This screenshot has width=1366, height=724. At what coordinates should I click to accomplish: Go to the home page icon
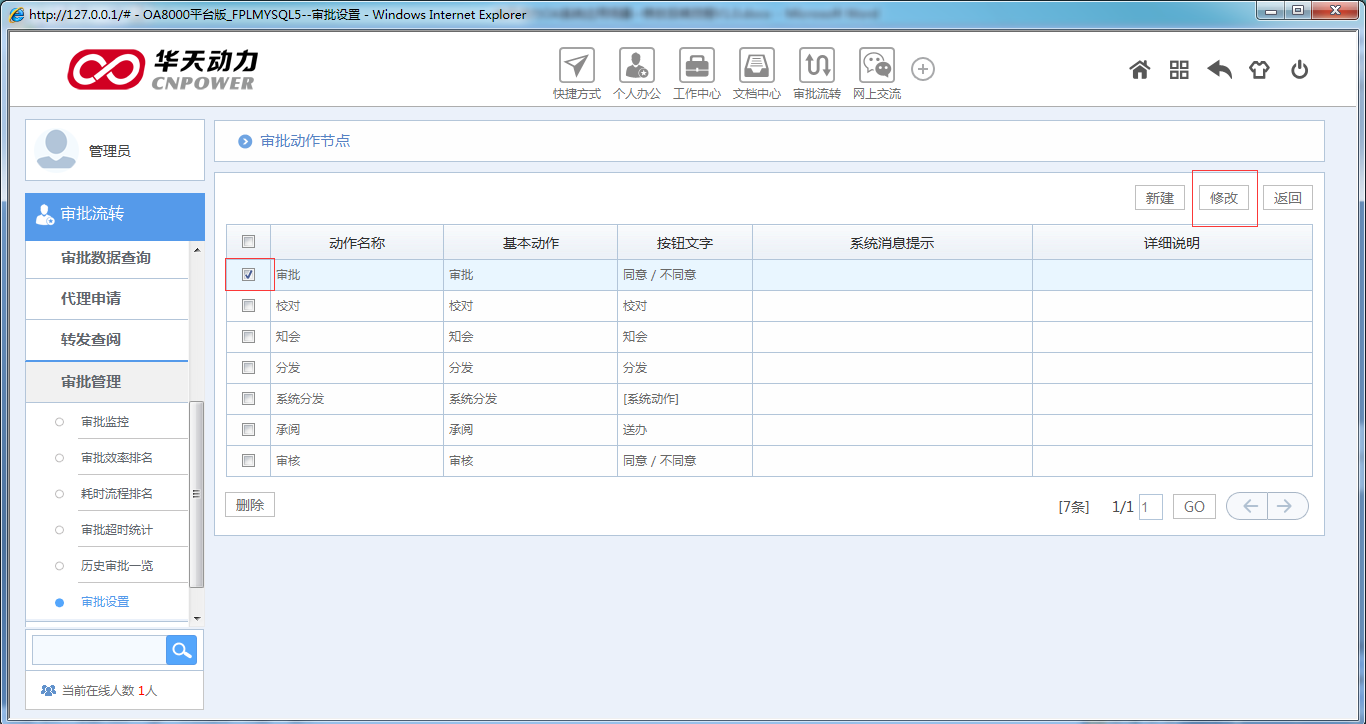coord(1139,70)
